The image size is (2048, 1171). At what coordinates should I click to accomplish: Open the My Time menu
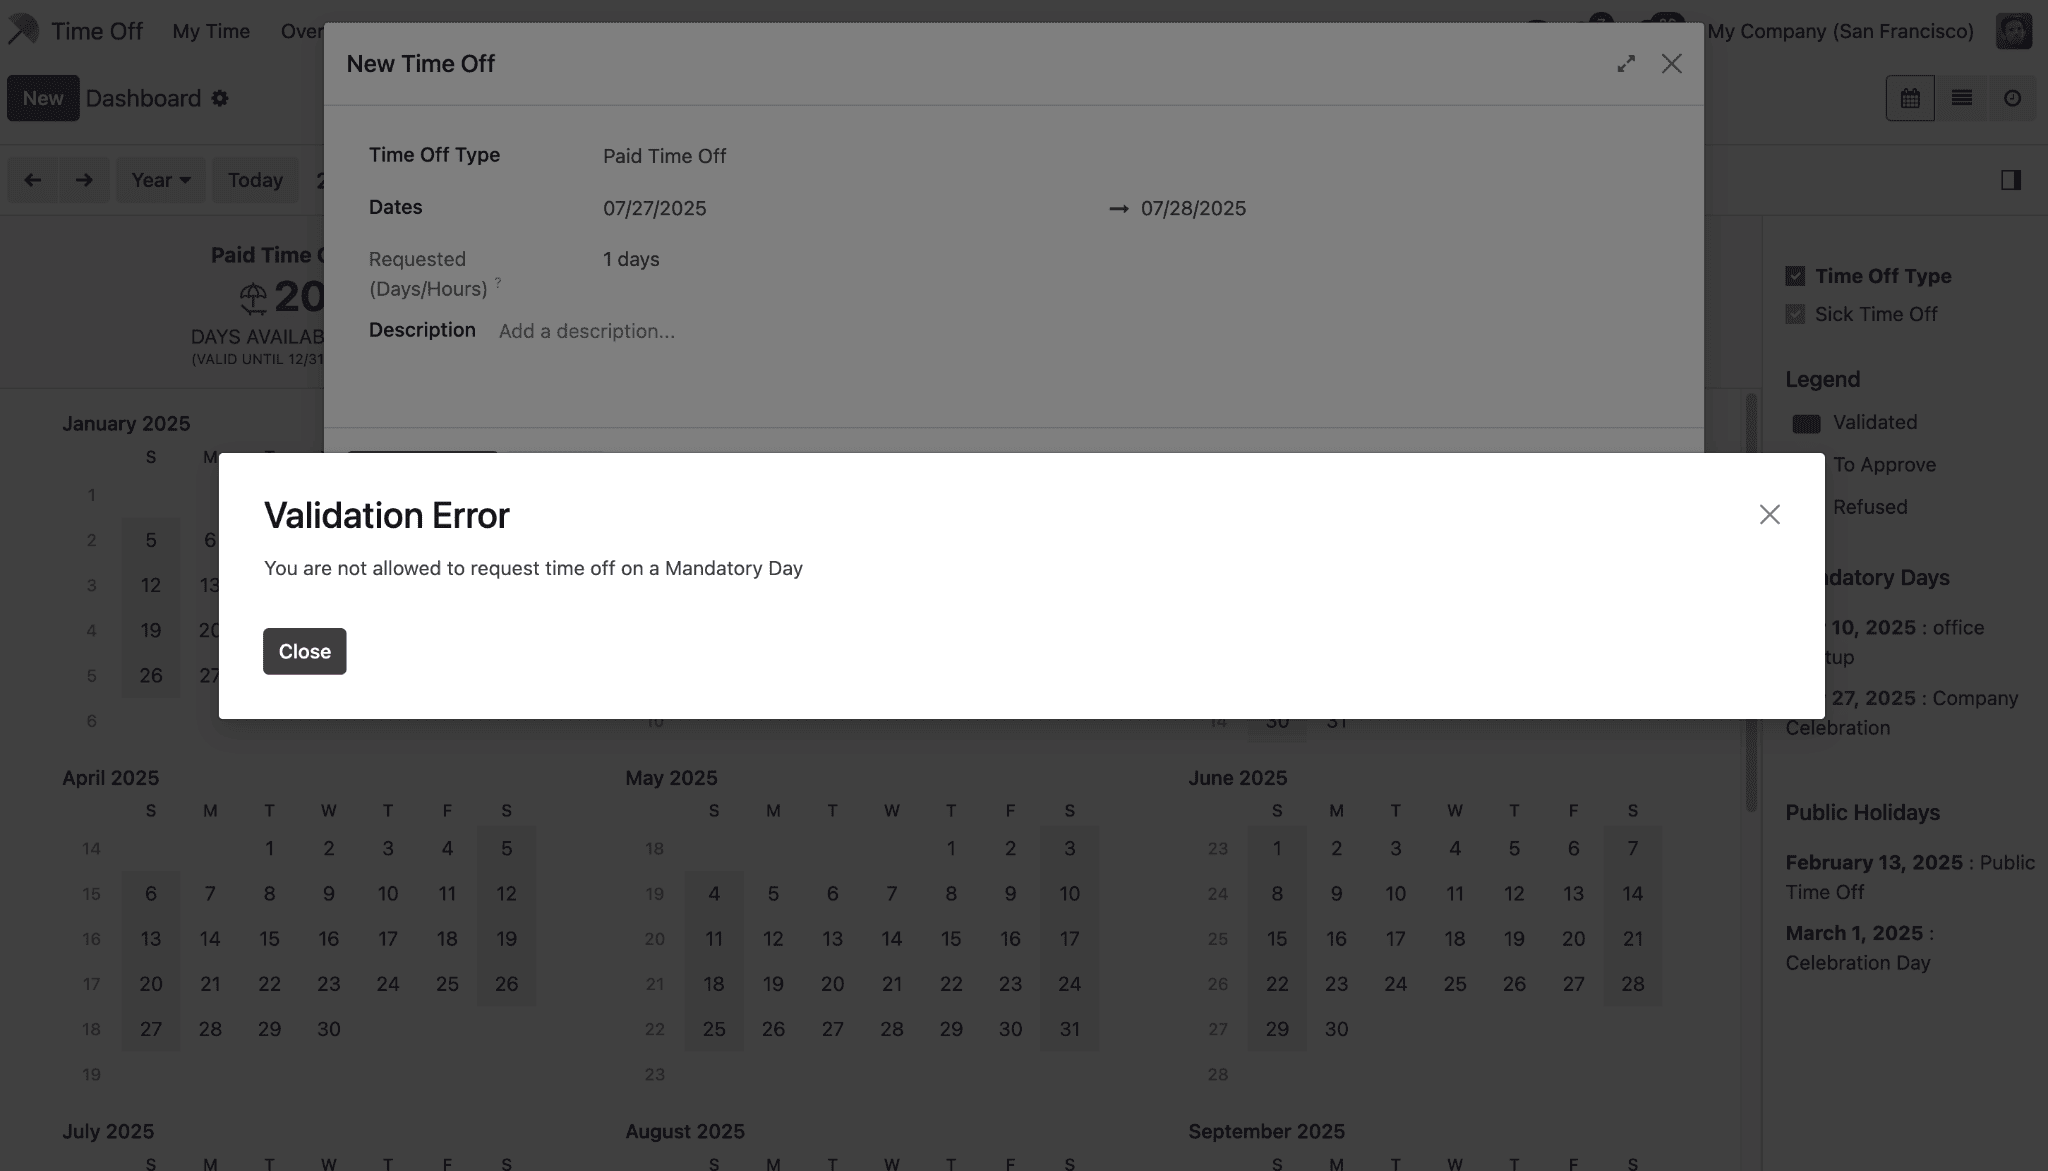coord(211,31)
